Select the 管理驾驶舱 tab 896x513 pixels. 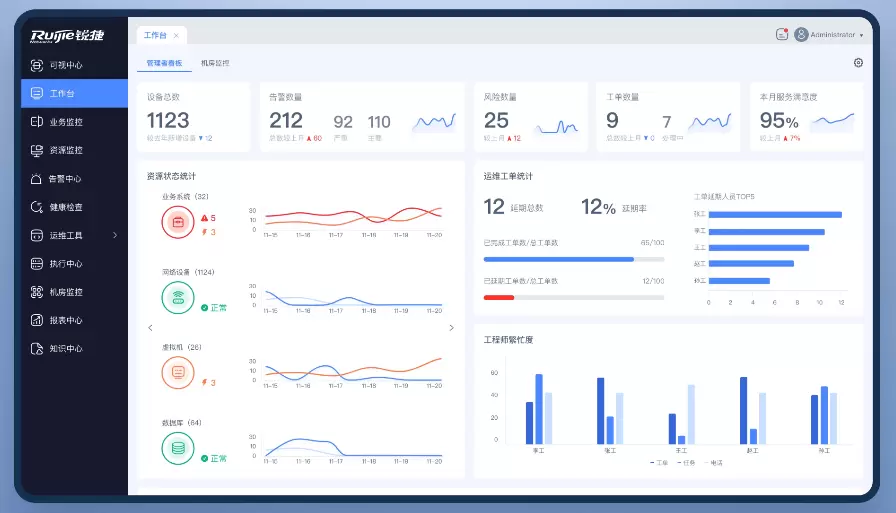164,63
